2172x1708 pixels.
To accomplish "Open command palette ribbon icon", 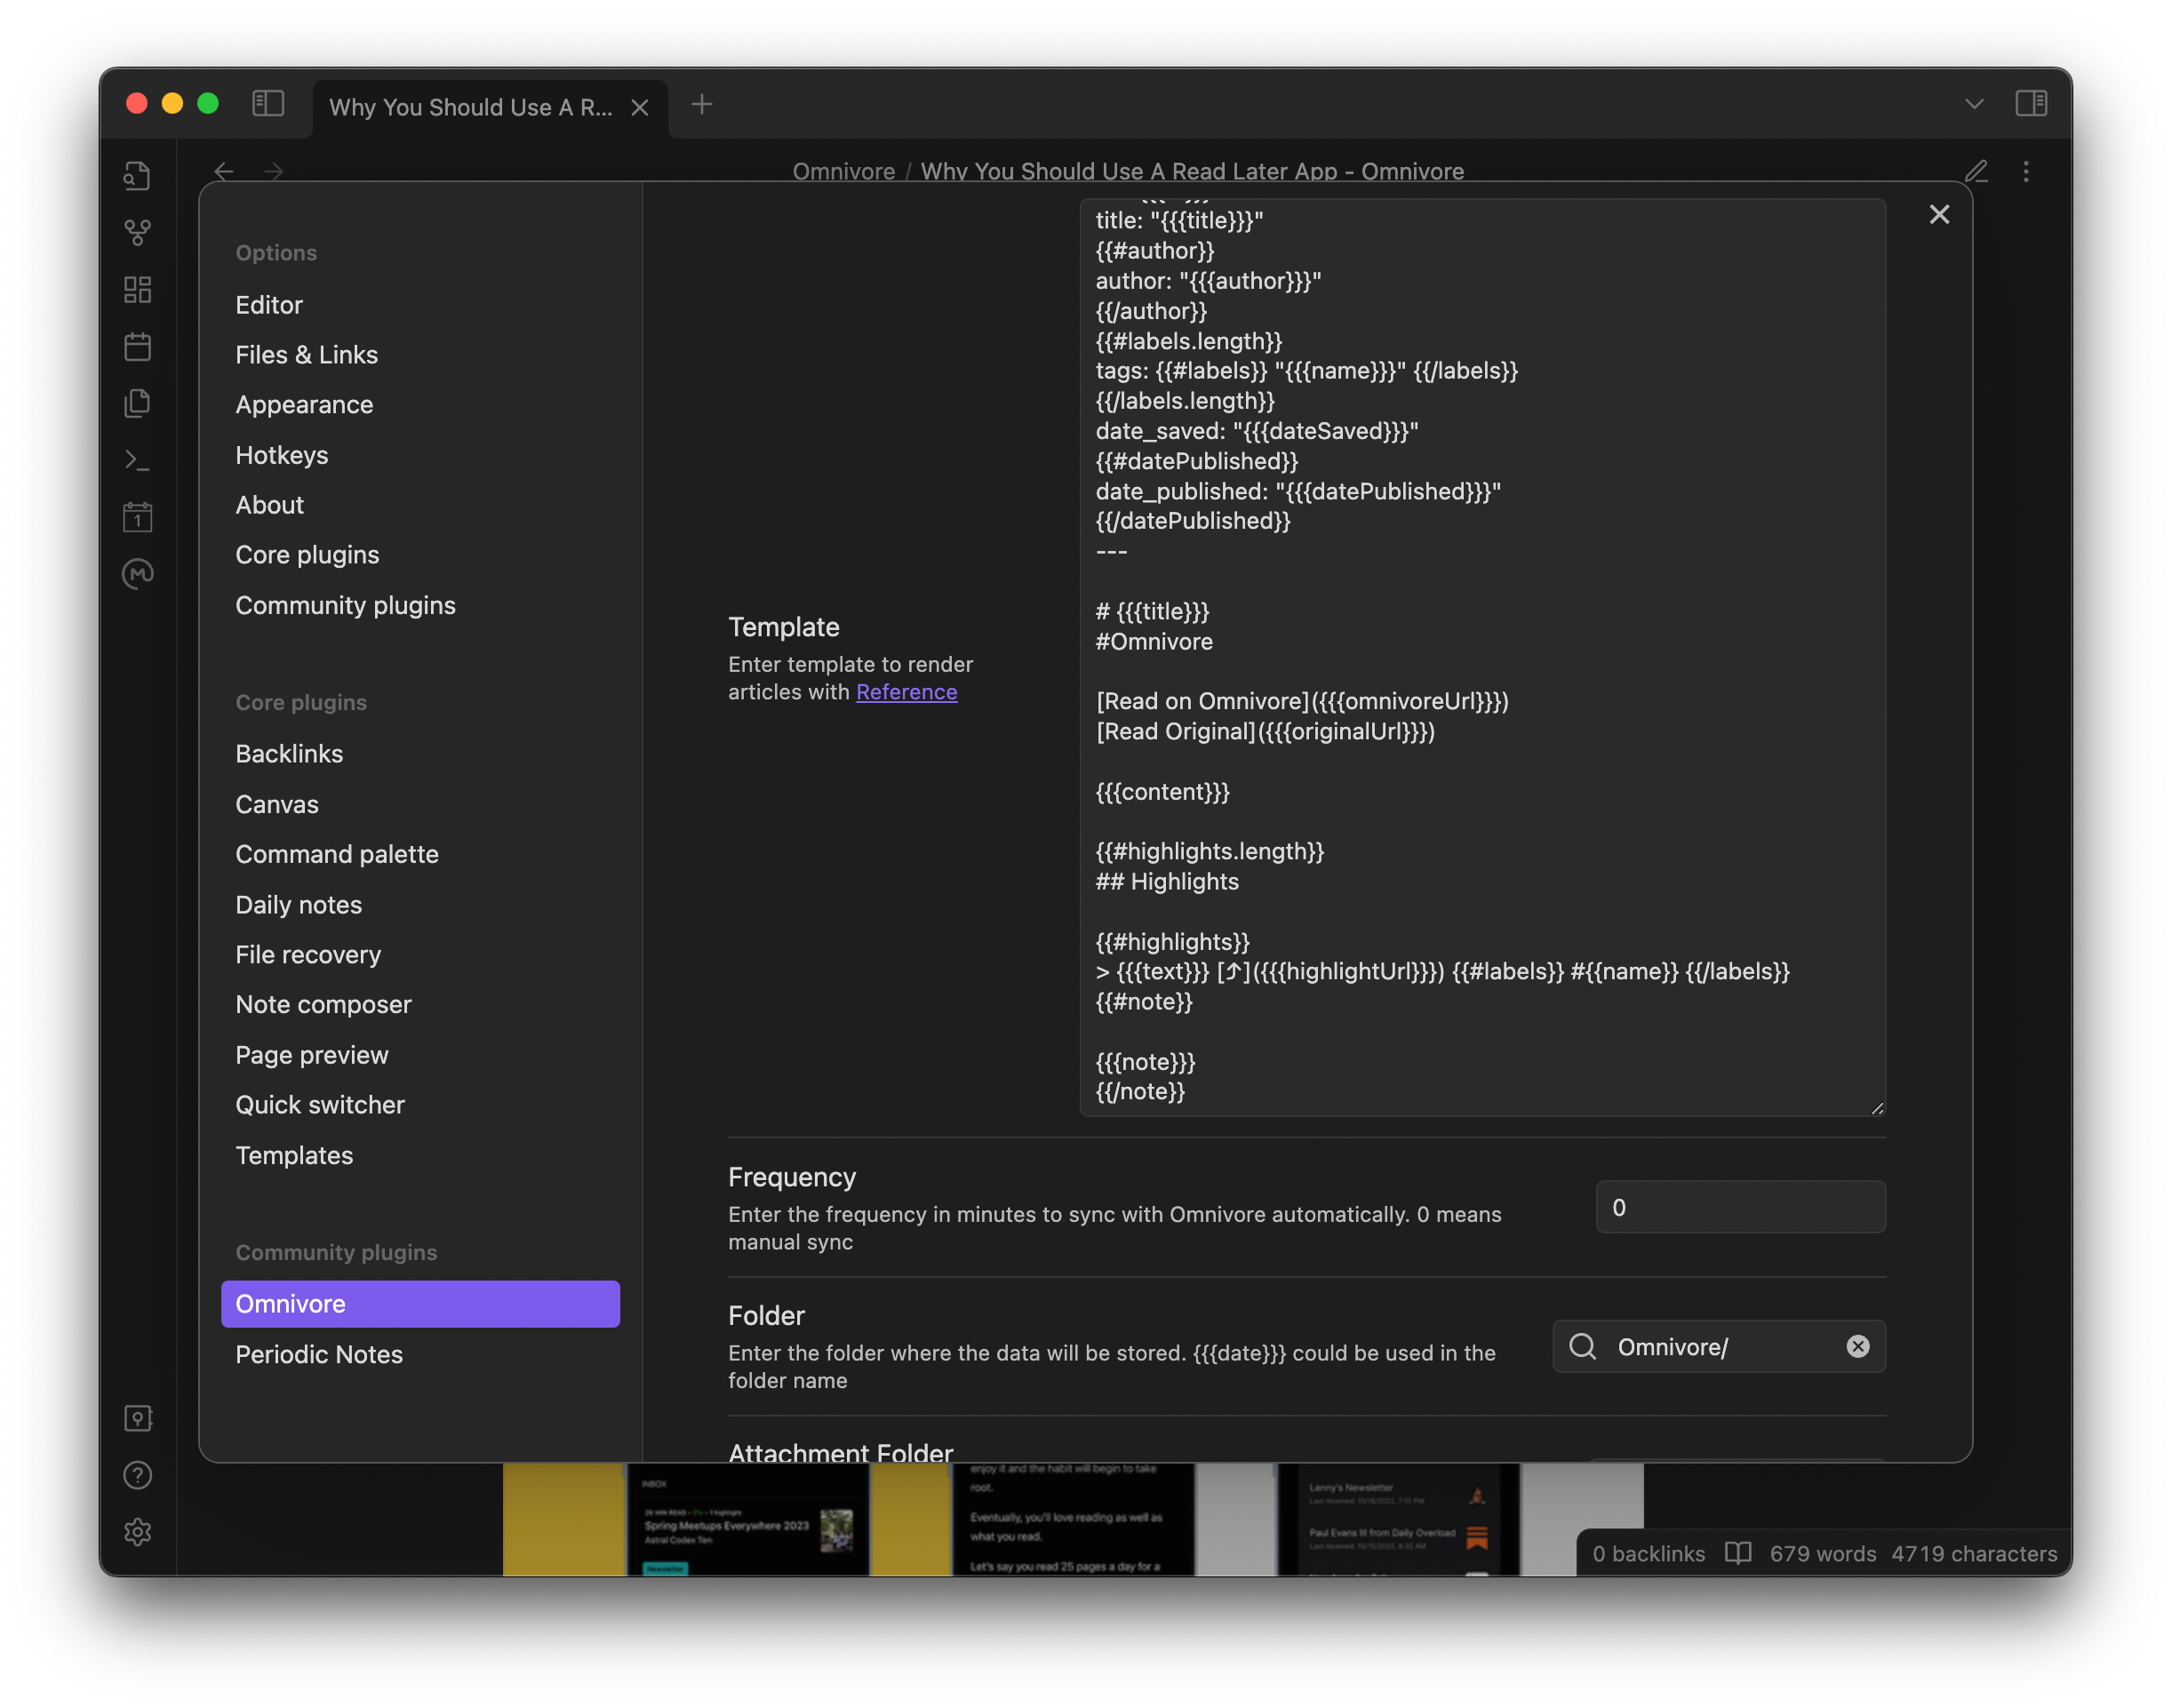I will coord(137,460).
